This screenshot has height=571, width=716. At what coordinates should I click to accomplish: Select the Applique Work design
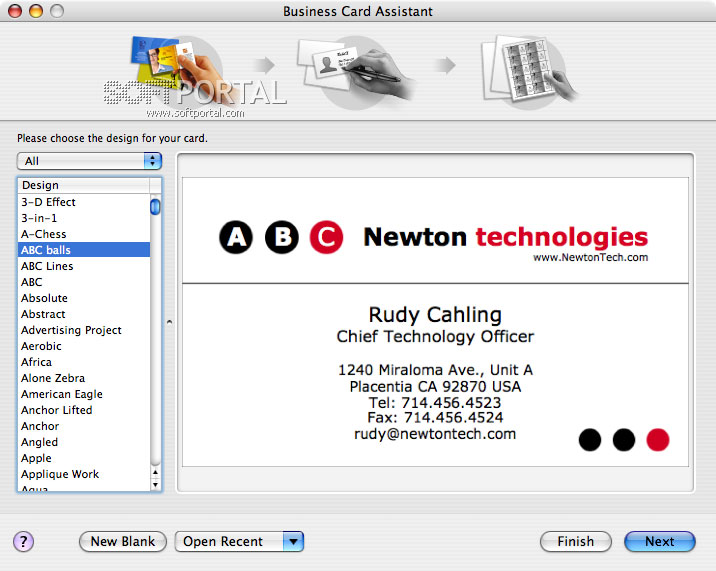coord(84,474)
